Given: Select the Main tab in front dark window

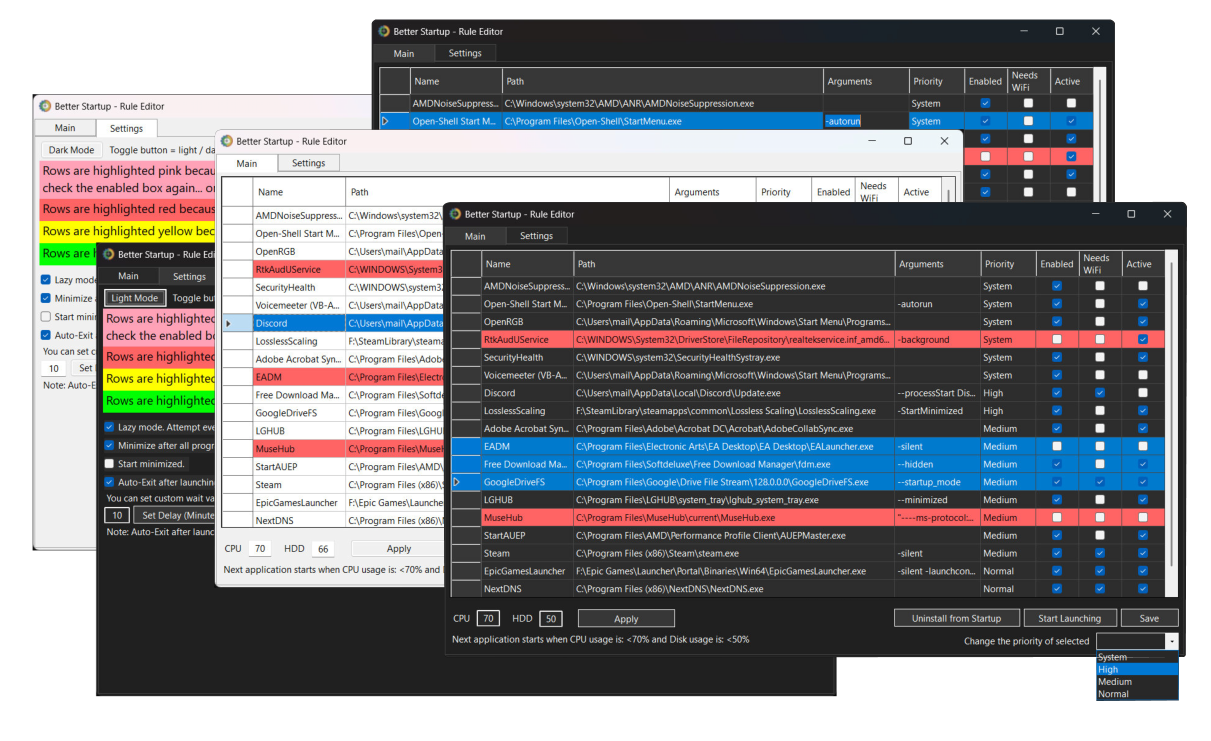Looking at the screenshot, I should 475,236.
